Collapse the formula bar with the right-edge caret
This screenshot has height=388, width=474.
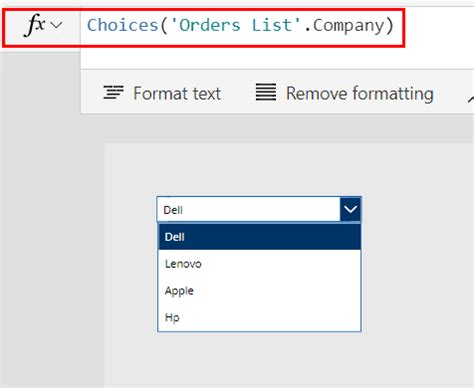click(471, 99)
